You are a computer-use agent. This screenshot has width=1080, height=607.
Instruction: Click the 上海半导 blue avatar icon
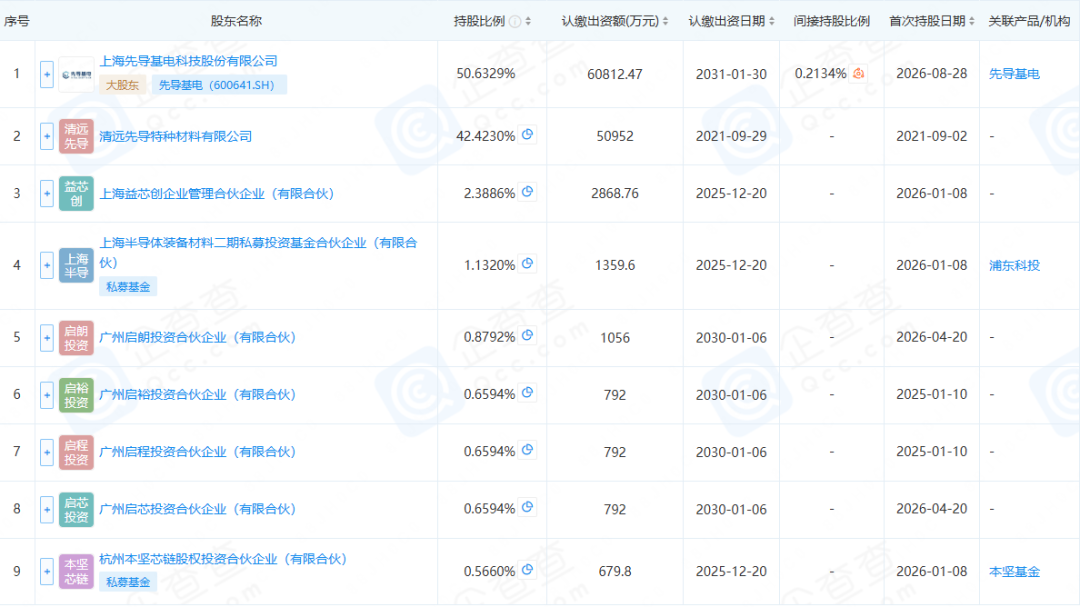[x=76, y=265]
